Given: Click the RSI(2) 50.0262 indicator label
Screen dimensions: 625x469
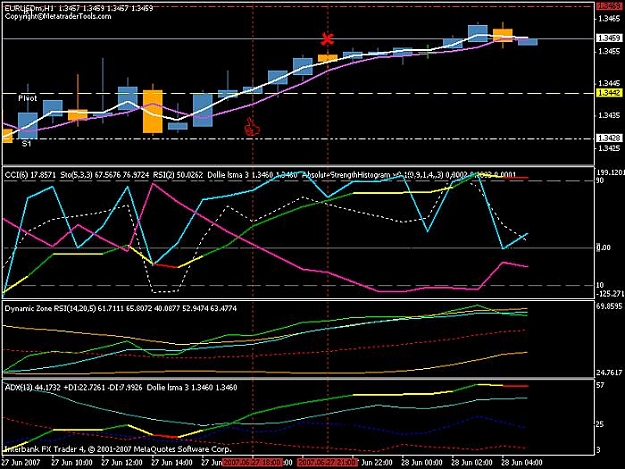Looking at the screenshot, I should tap(178, 175).
